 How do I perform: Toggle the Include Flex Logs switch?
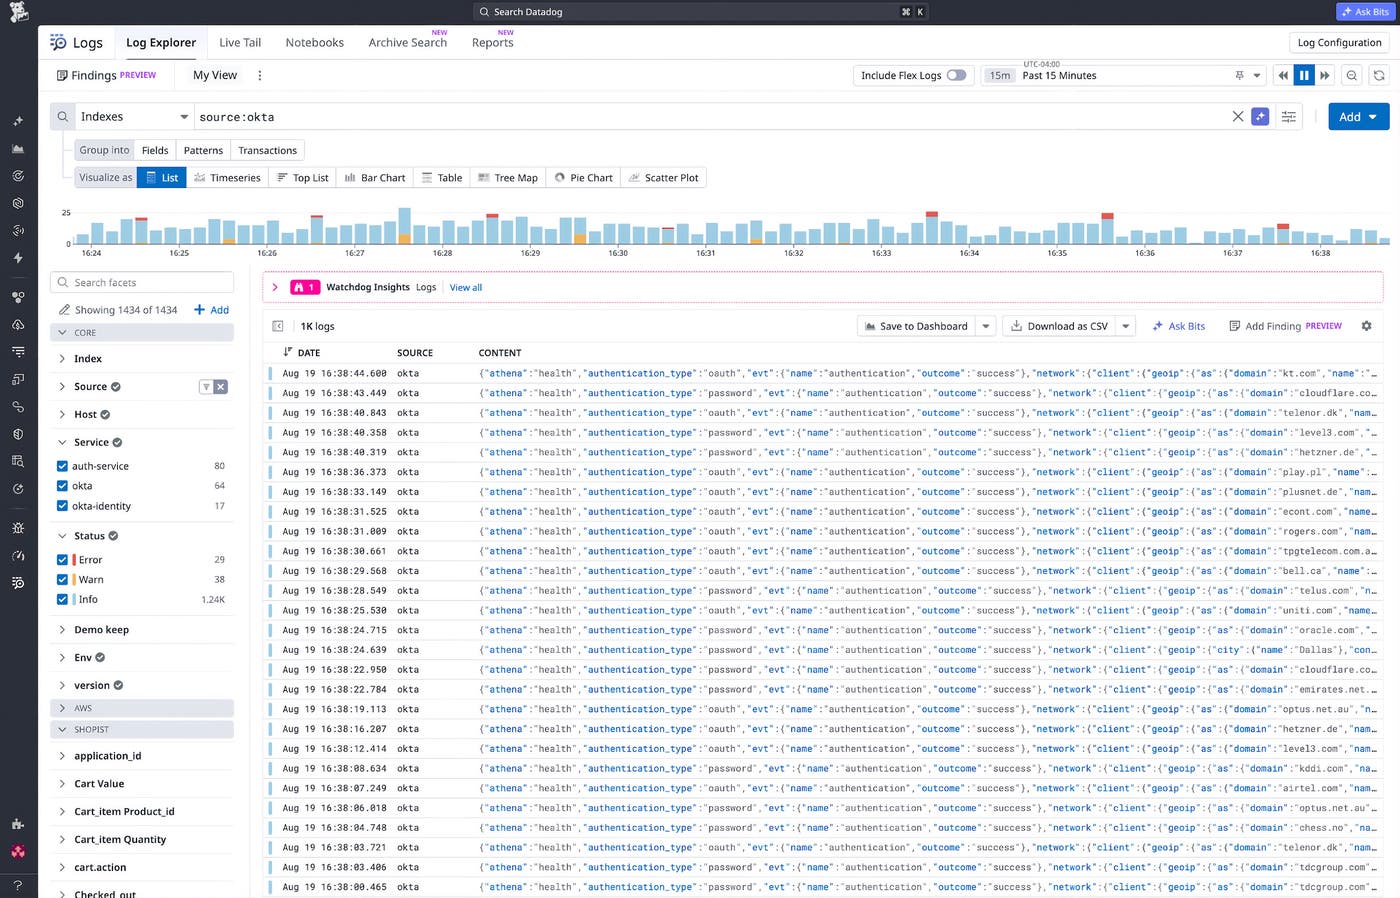[x=957, y=75]
